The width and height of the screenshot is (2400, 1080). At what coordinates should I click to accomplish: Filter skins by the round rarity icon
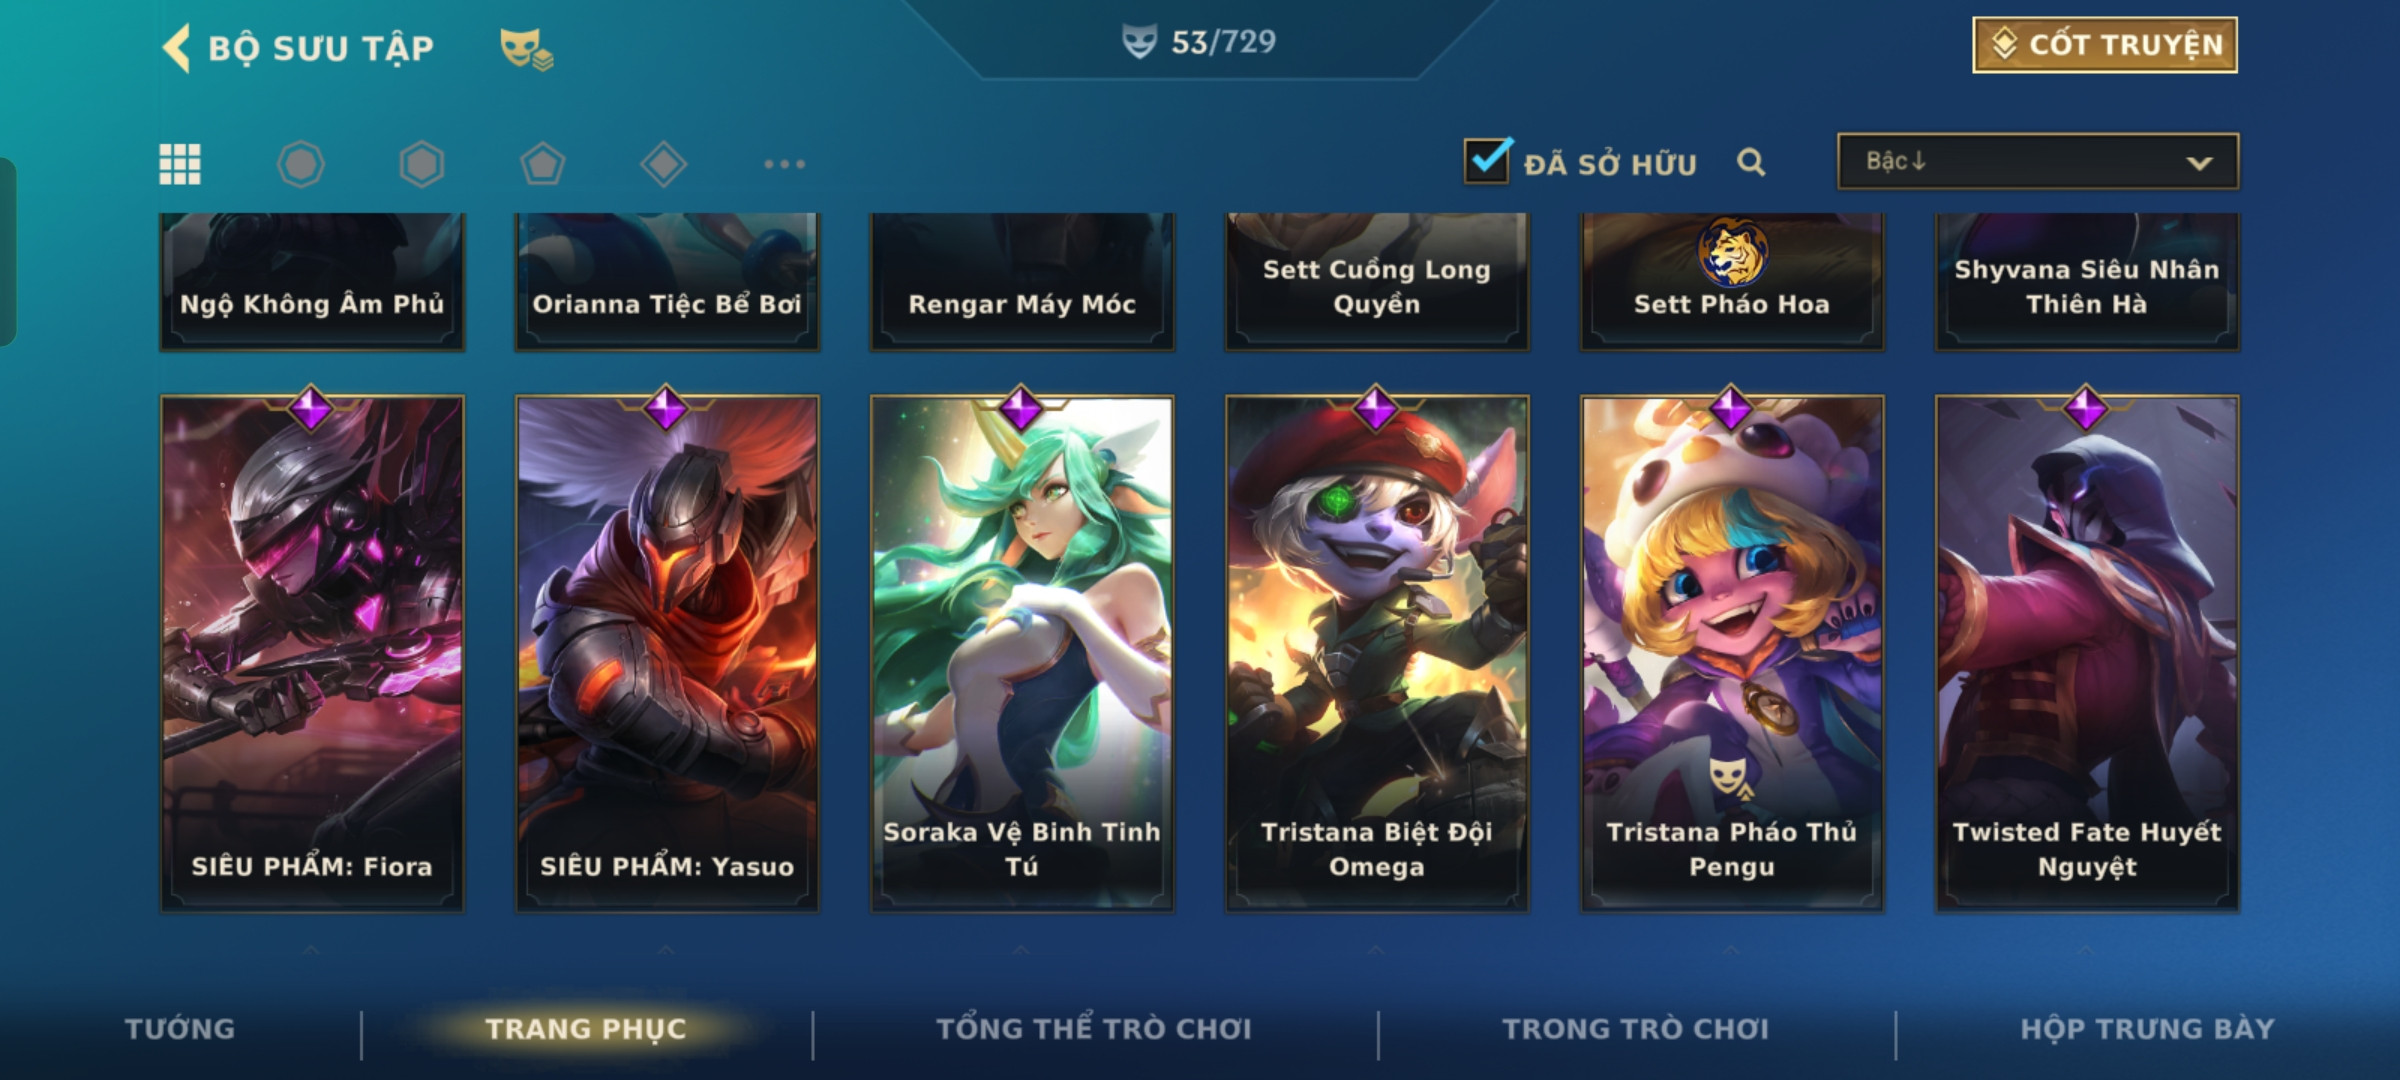(301, 164)
